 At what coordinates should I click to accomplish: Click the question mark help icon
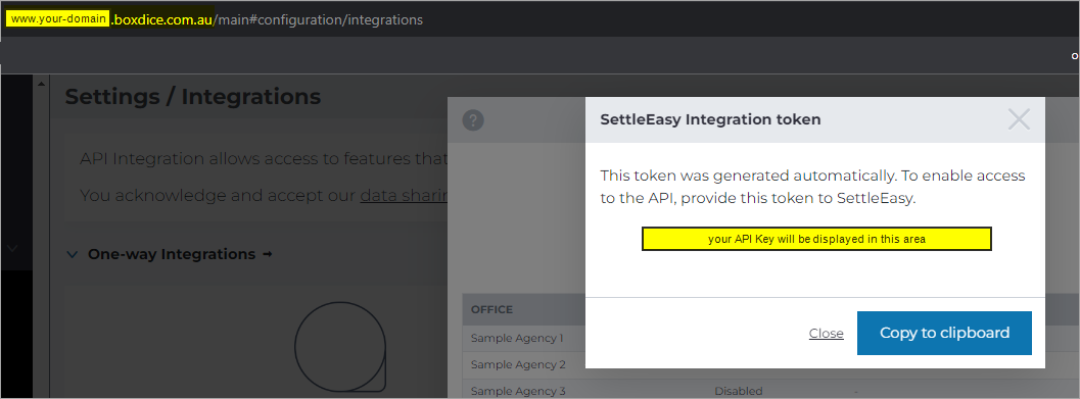click(473, 120)
